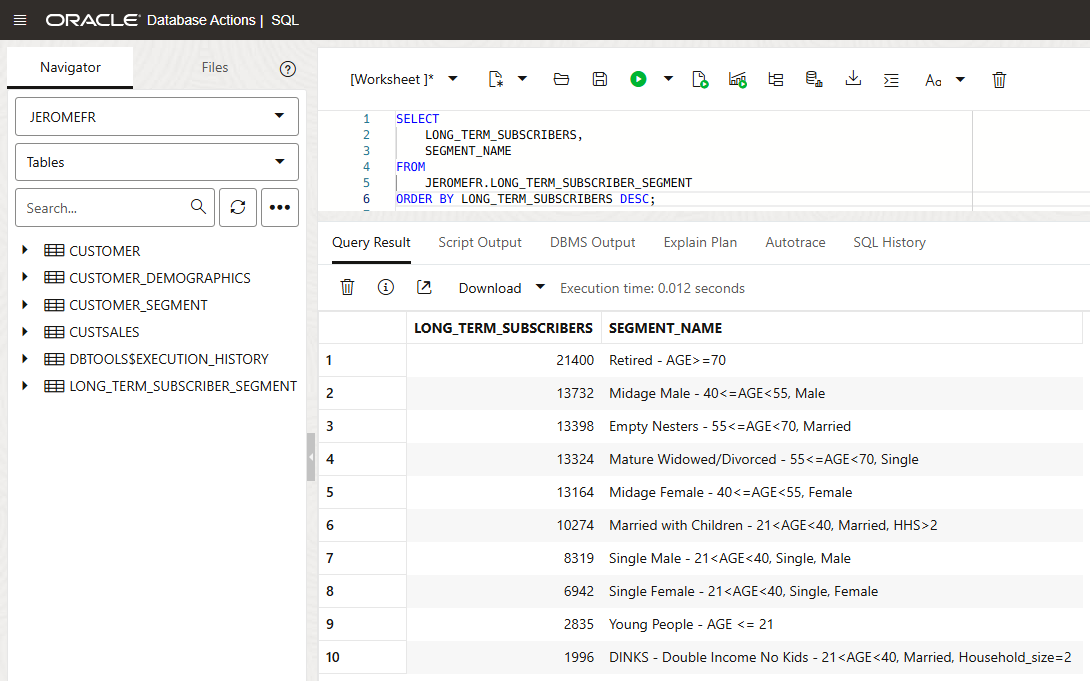Click the Save worksheet icon
The image size is (1090, 681).
[599, 79]
